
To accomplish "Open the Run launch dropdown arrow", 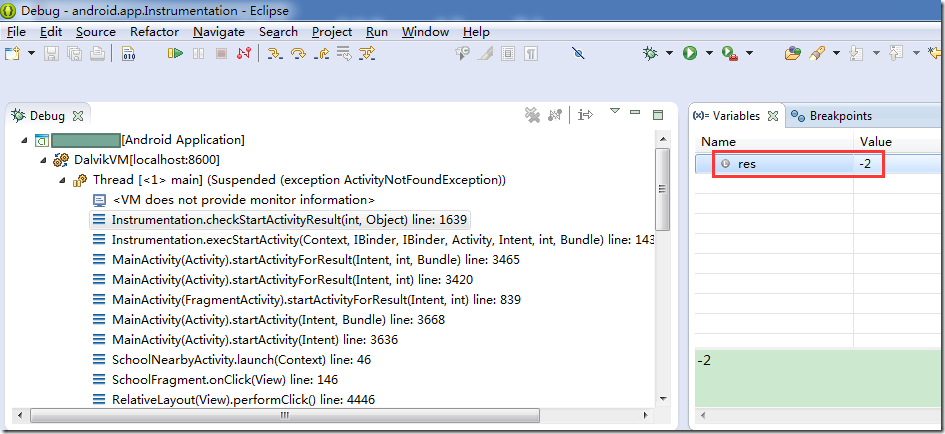I will click(x=709, y=54).
